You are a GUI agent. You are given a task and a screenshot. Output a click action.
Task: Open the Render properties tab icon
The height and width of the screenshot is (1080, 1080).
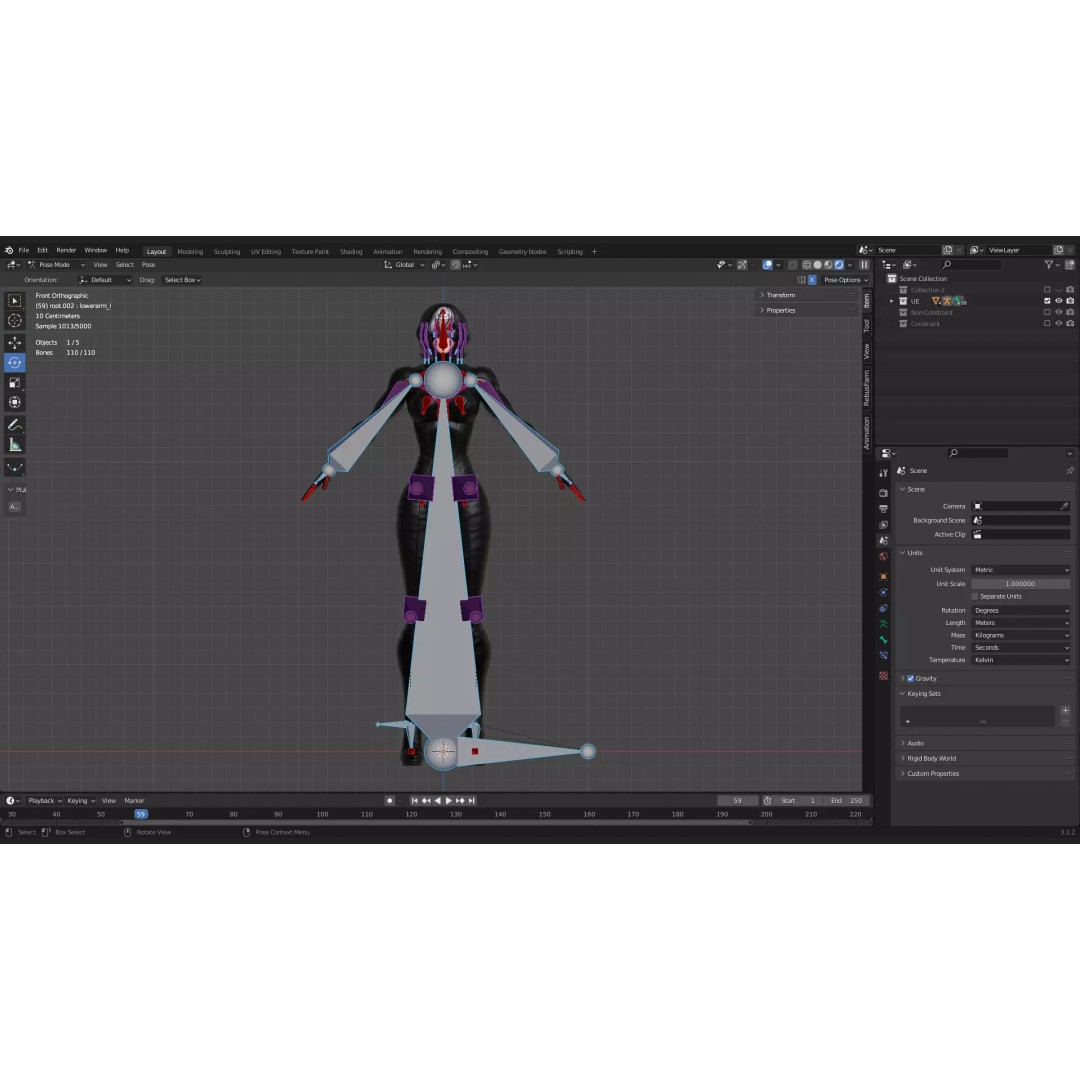click(884, 493)
